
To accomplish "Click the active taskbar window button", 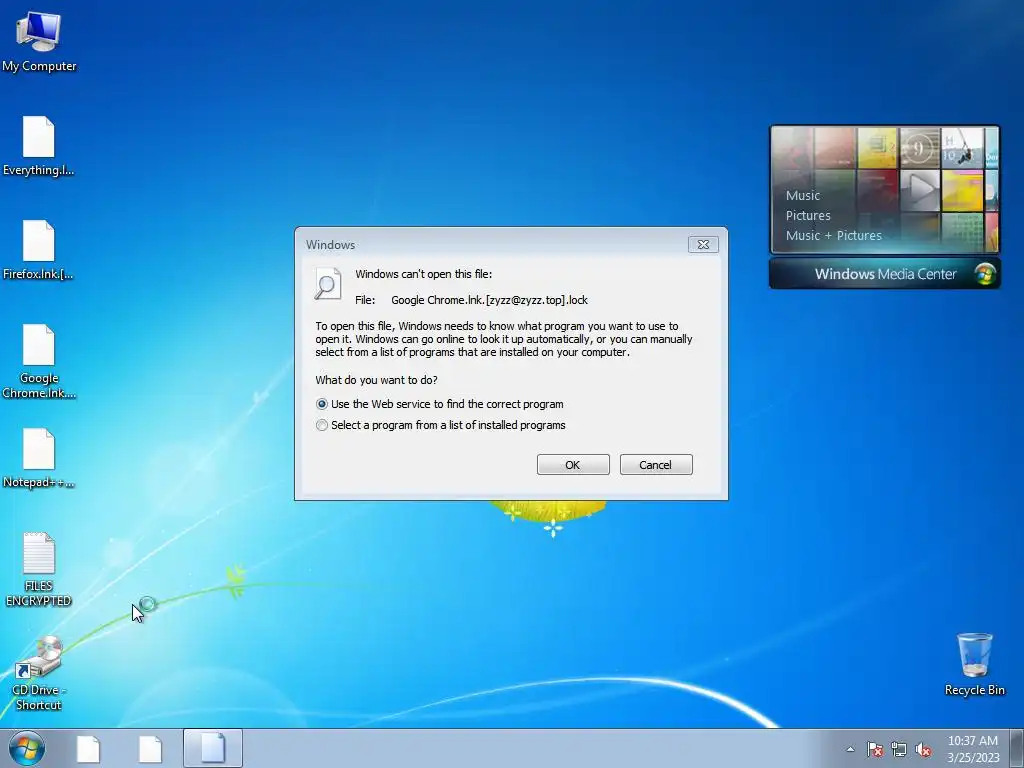I will [x=213, y=748].
